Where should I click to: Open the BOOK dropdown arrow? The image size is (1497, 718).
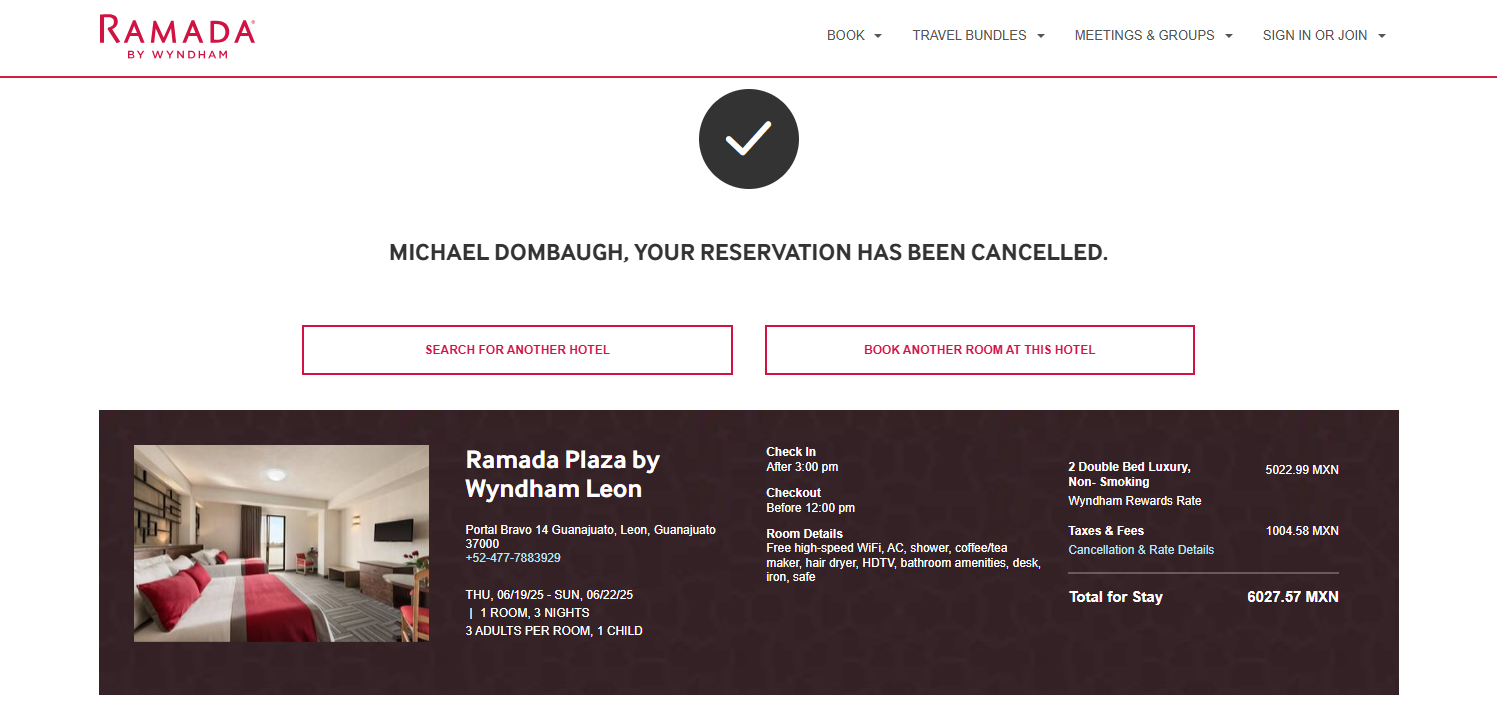tap(879, 35)
